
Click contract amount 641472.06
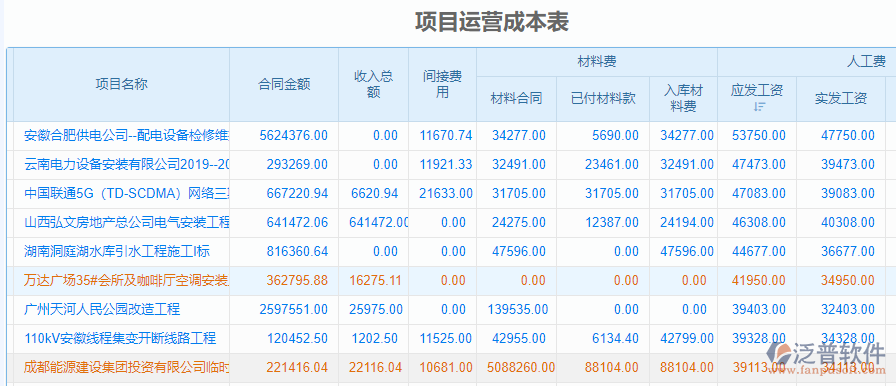click(297, 222)
